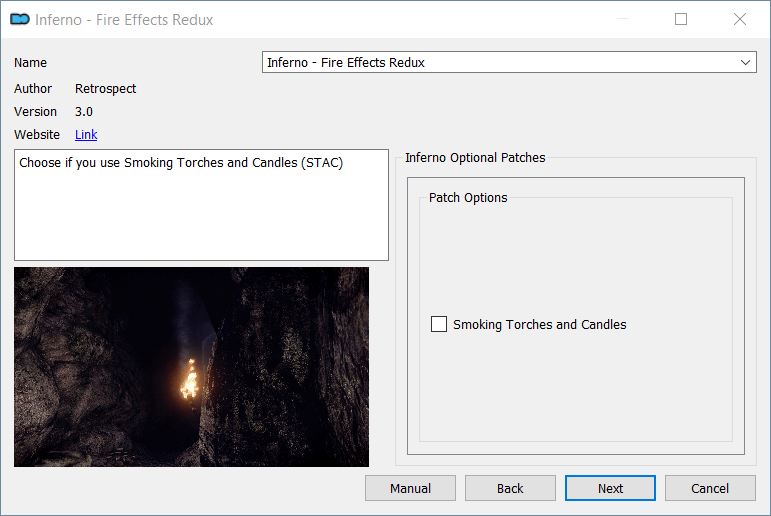Enable Smoking Torches and Candles checkbox
771x516 pixels.
click(x=439, y=324)
